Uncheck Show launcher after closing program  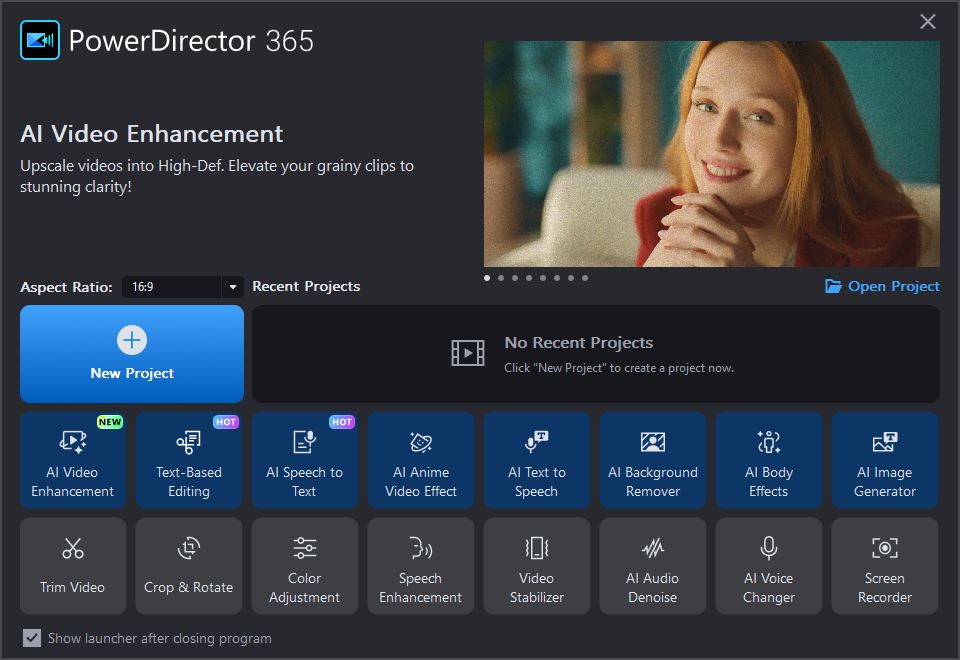pos(32,638)
